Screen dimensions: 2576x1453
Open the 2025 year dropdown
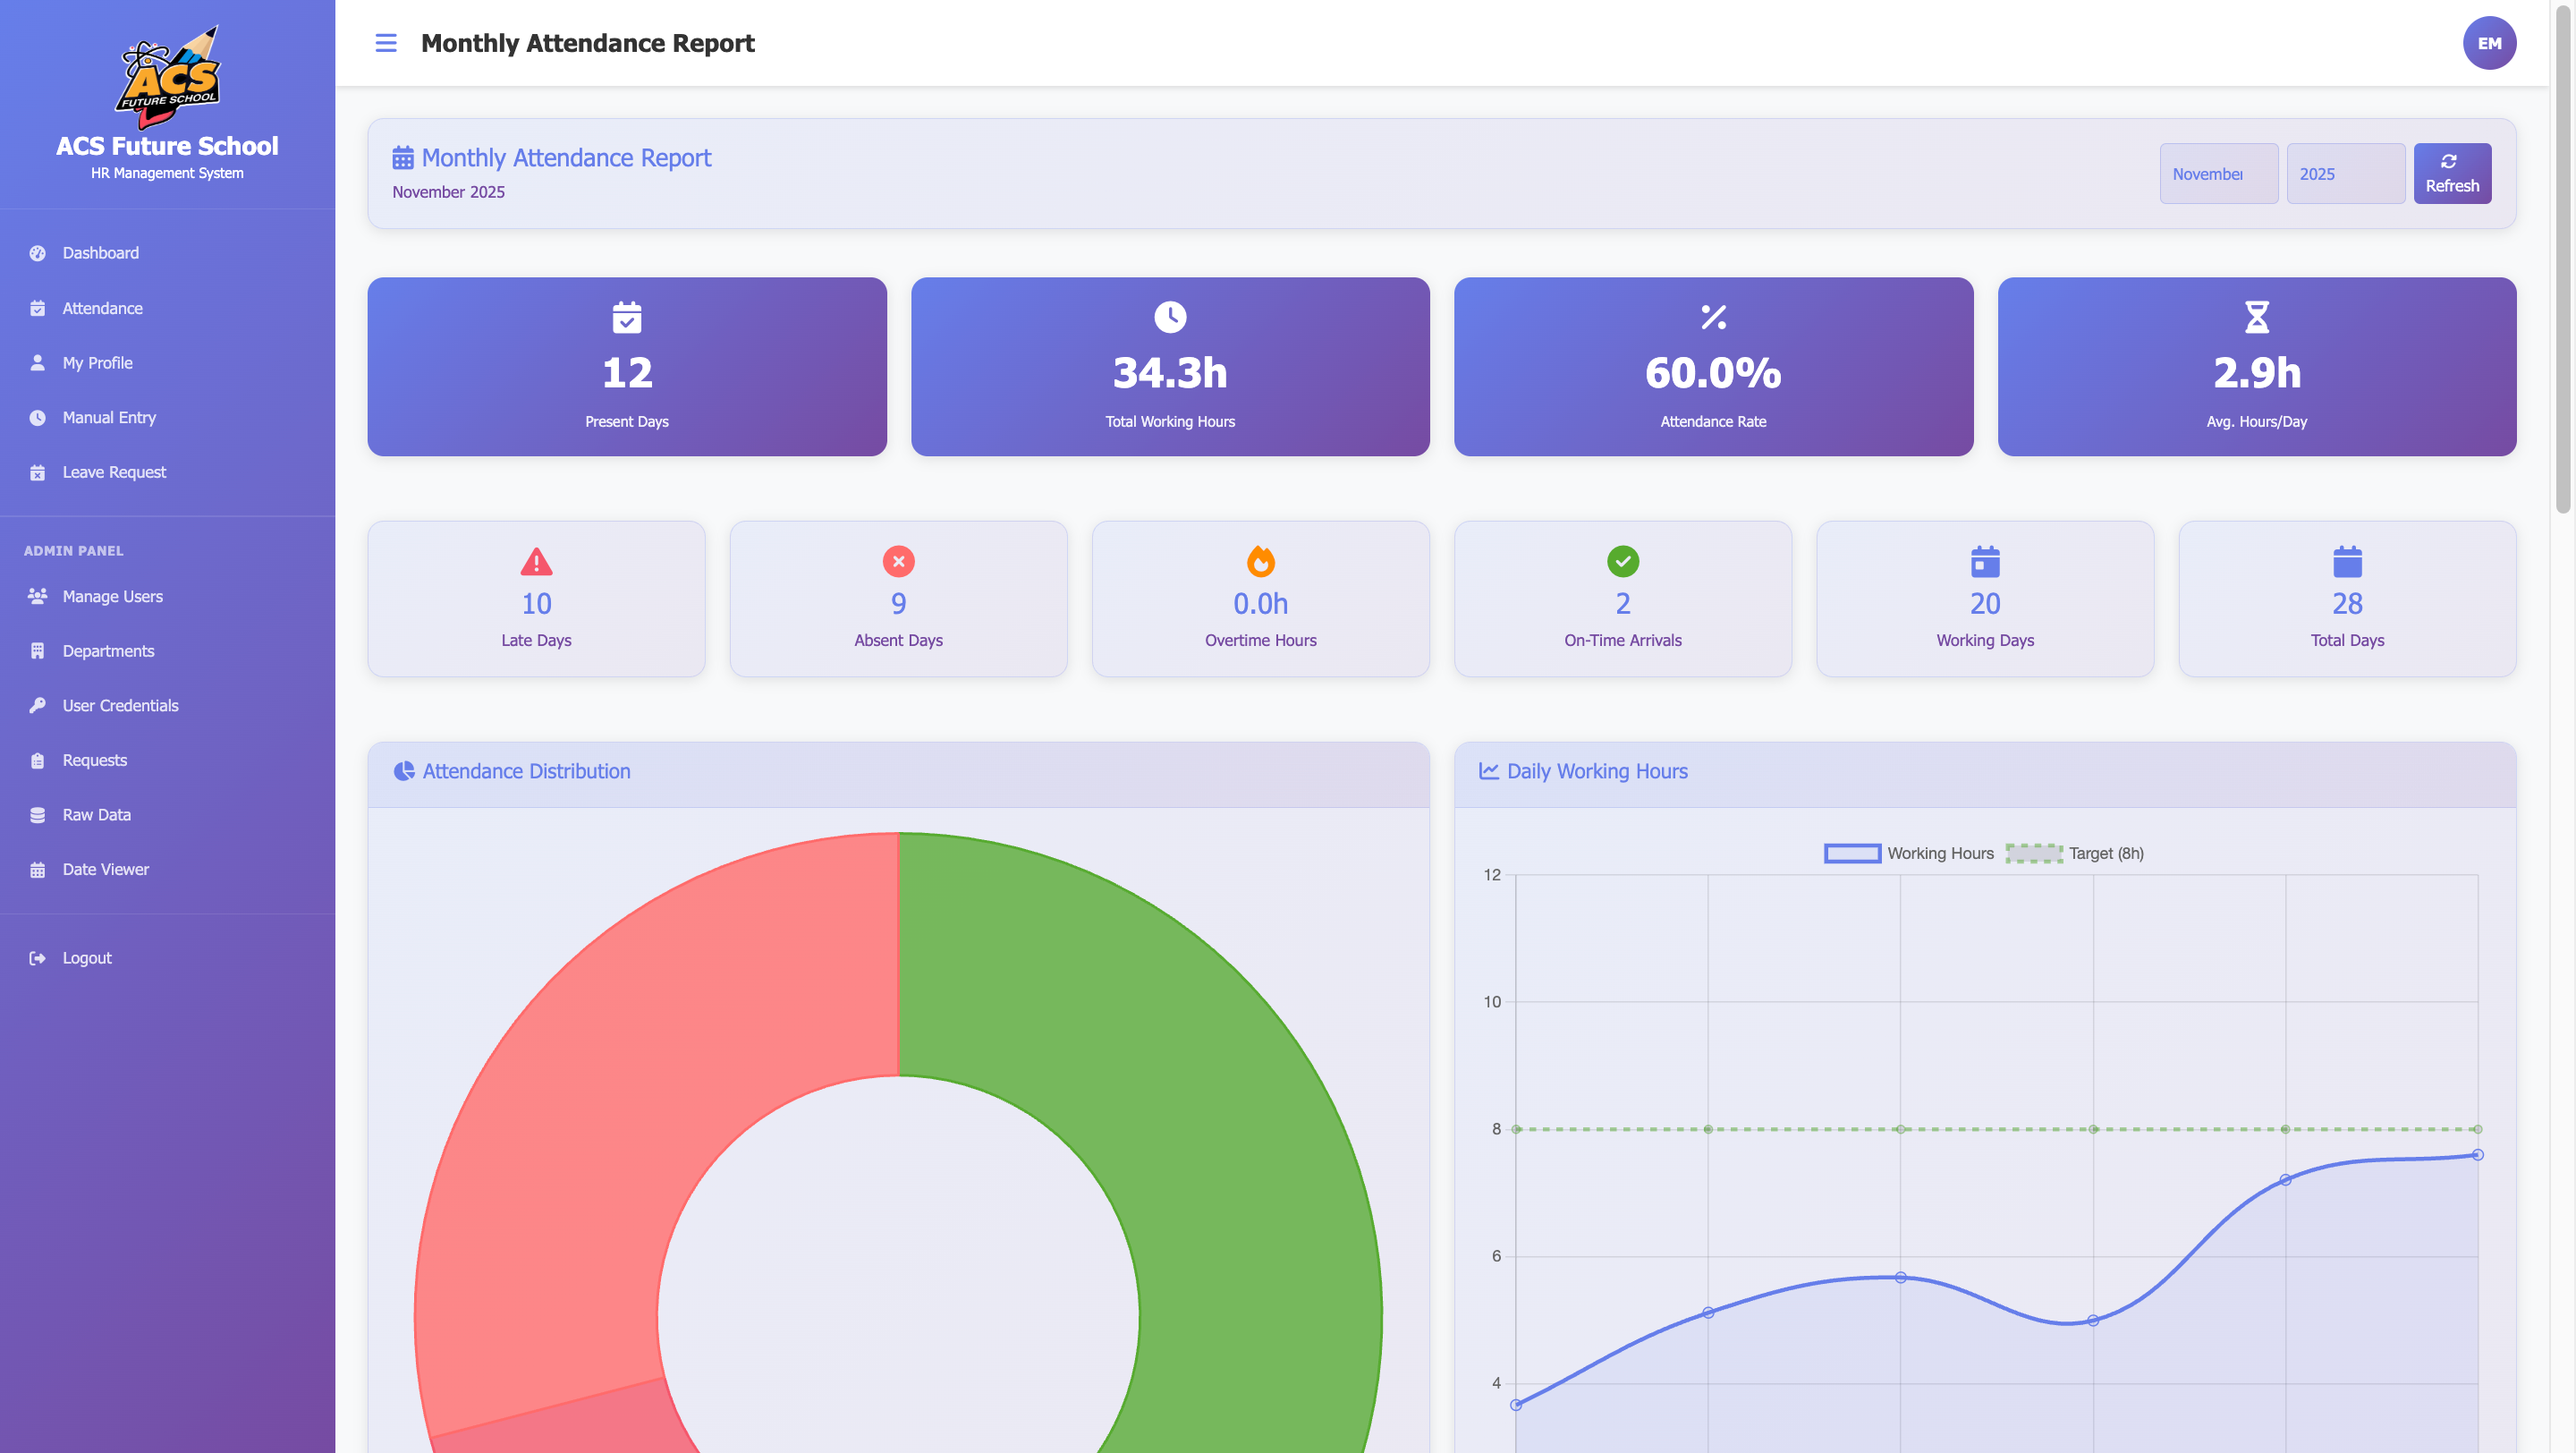(x=2345, y=174)
